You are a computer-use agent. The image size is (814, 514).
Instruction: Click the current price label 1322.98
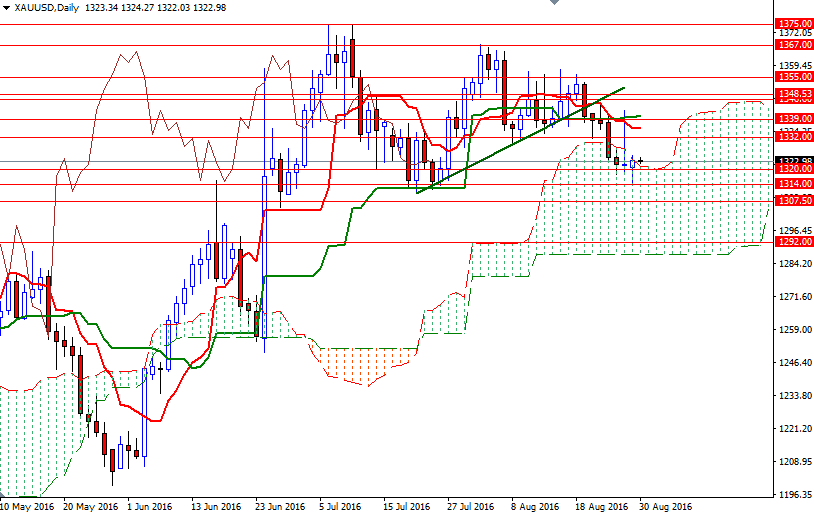[794, 160]
